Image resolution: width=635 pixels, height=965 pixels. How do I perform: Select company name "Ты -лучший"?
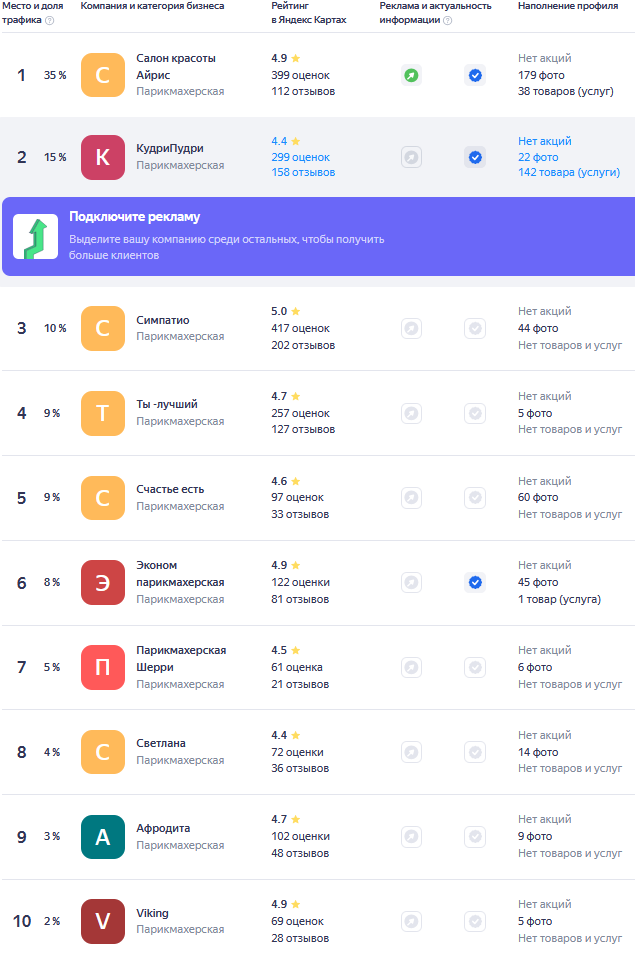[167, 404]
